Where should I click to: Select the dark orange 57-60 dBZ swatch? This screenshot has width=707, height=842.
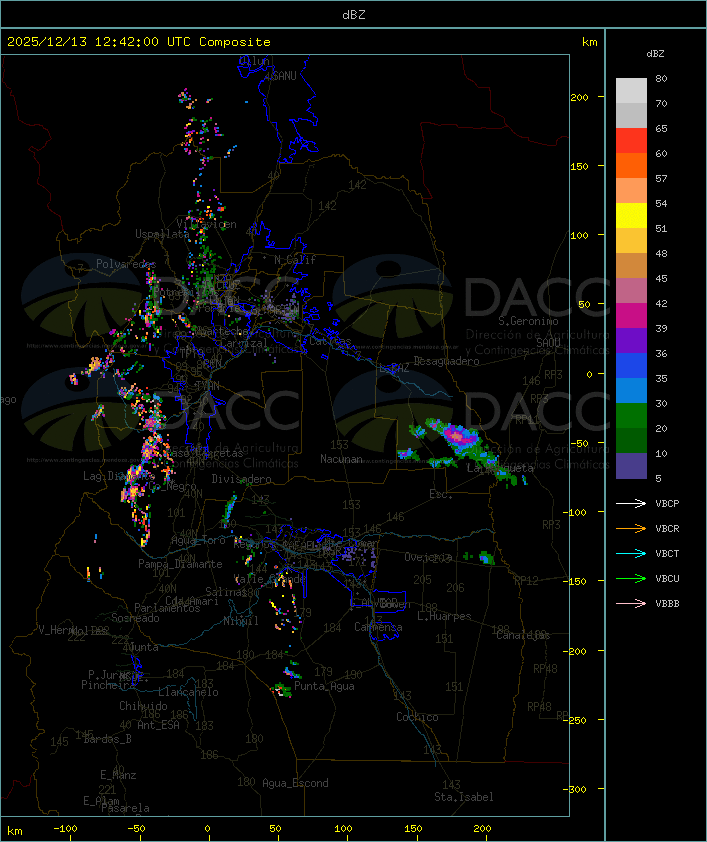pyautogui.click(x=631, y=165)
